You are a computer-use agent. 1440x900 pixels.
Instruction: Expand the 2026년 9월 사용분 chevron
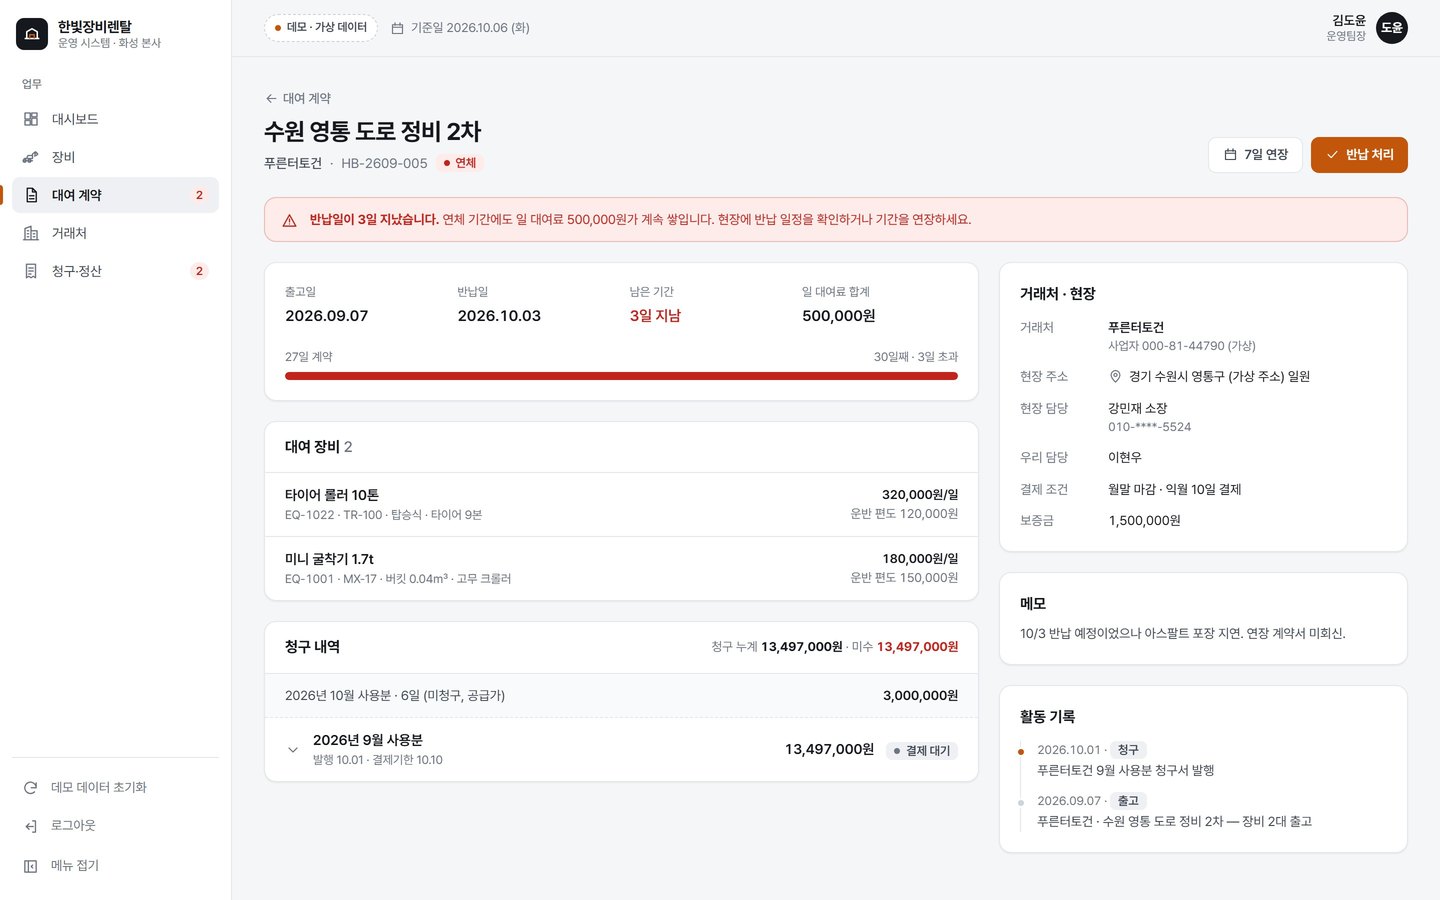point(293,750)
